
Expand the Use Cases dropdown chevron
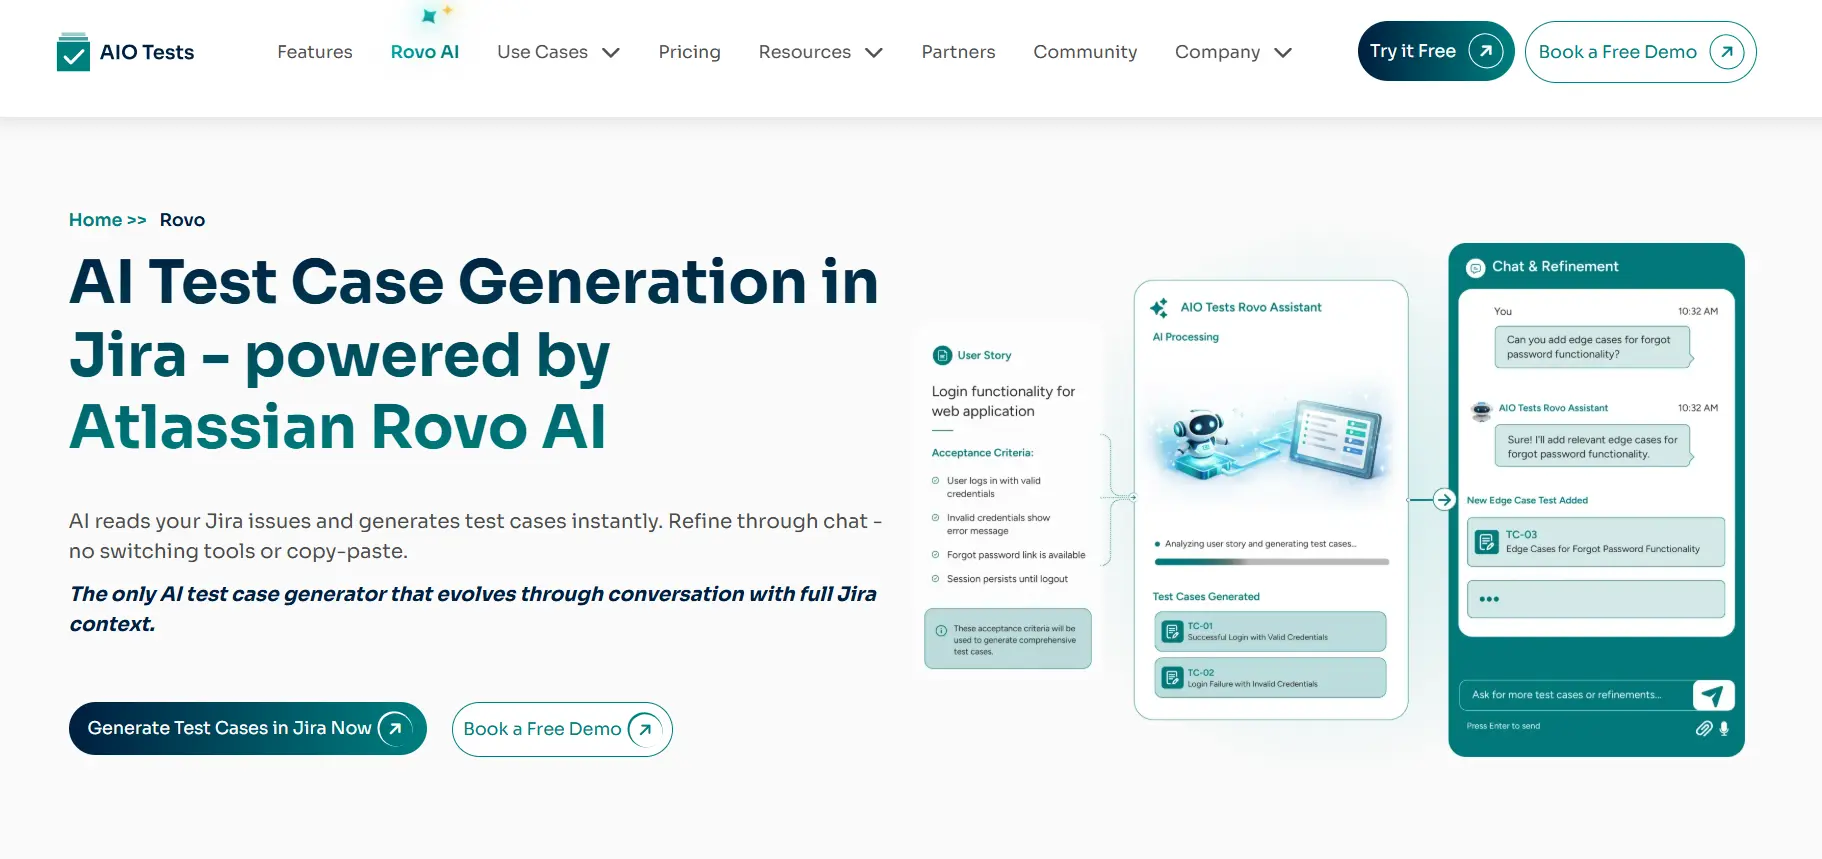tap(611, 53)
